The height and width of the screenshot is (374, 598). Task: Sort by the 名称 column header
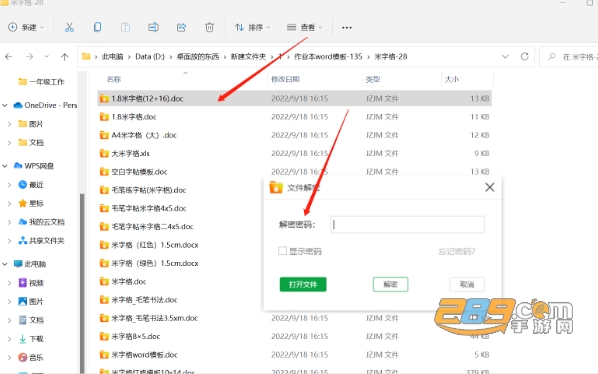click(x=114, y=79)
